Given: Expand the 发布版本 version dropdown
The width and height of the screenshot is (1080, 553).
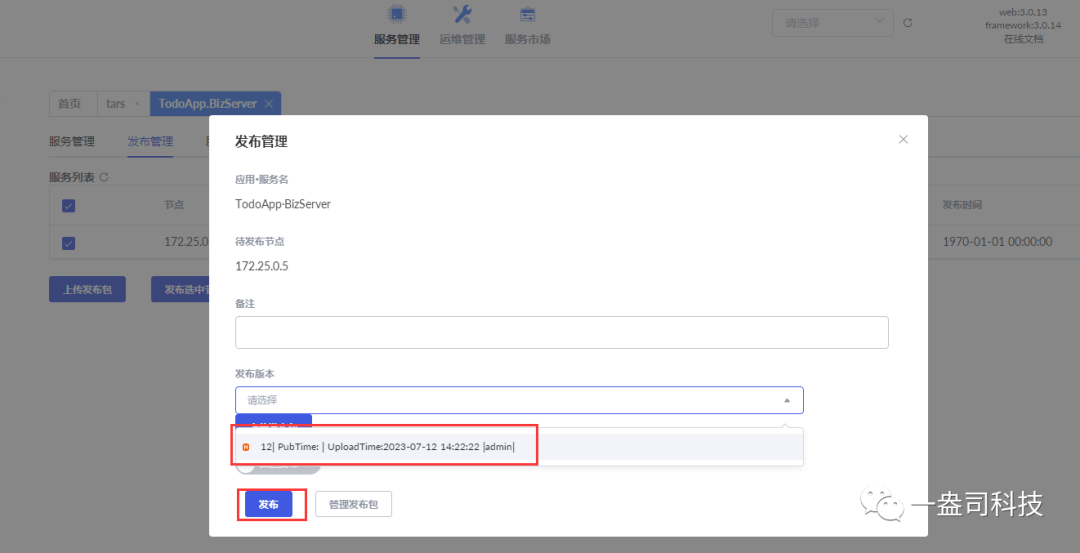Looking at the screenshot, I should (519, 399).
